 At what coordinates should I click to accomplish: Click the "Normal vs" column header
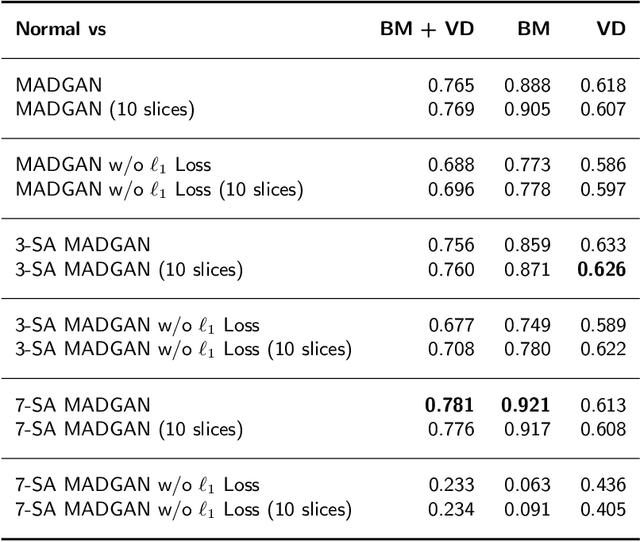(x=60, y=29)
